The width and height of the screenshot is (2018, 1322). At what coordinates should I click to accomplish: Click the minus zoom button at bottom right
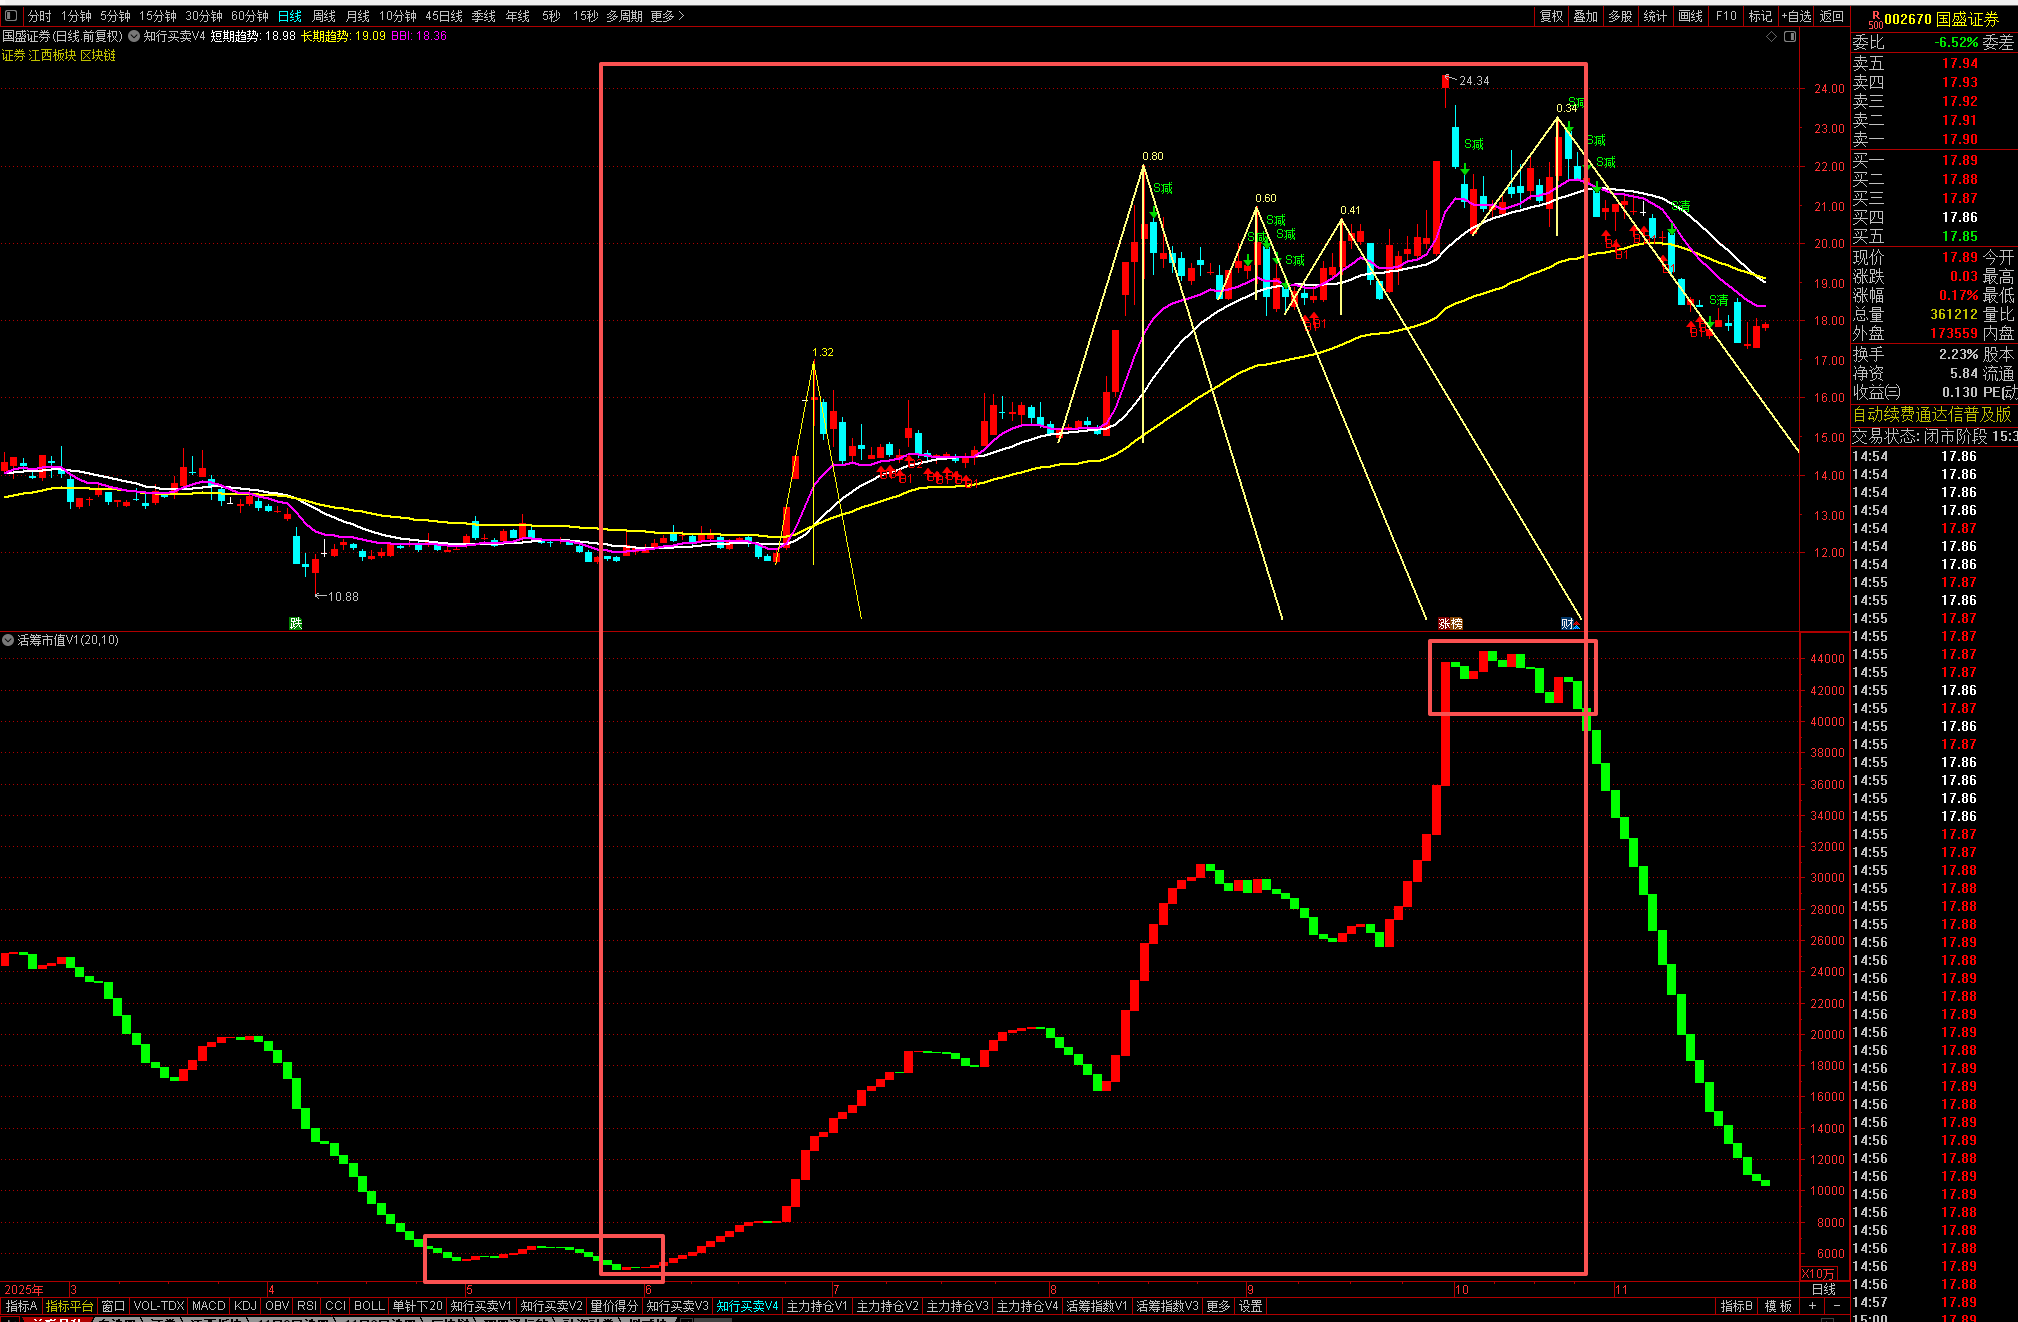pos(1836,1306)
